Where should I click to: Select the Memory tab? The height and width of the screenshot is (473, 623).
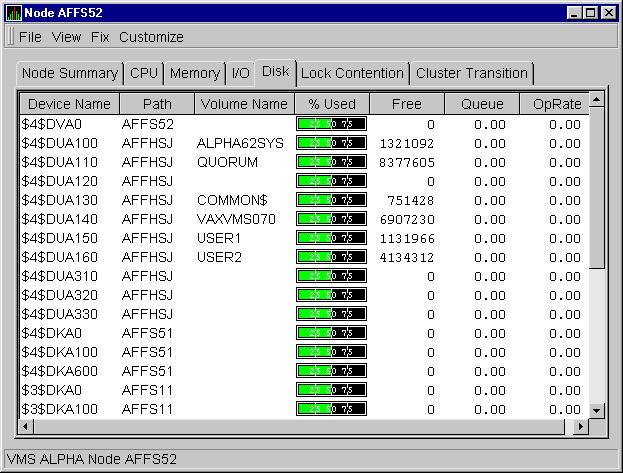point(194,73)
